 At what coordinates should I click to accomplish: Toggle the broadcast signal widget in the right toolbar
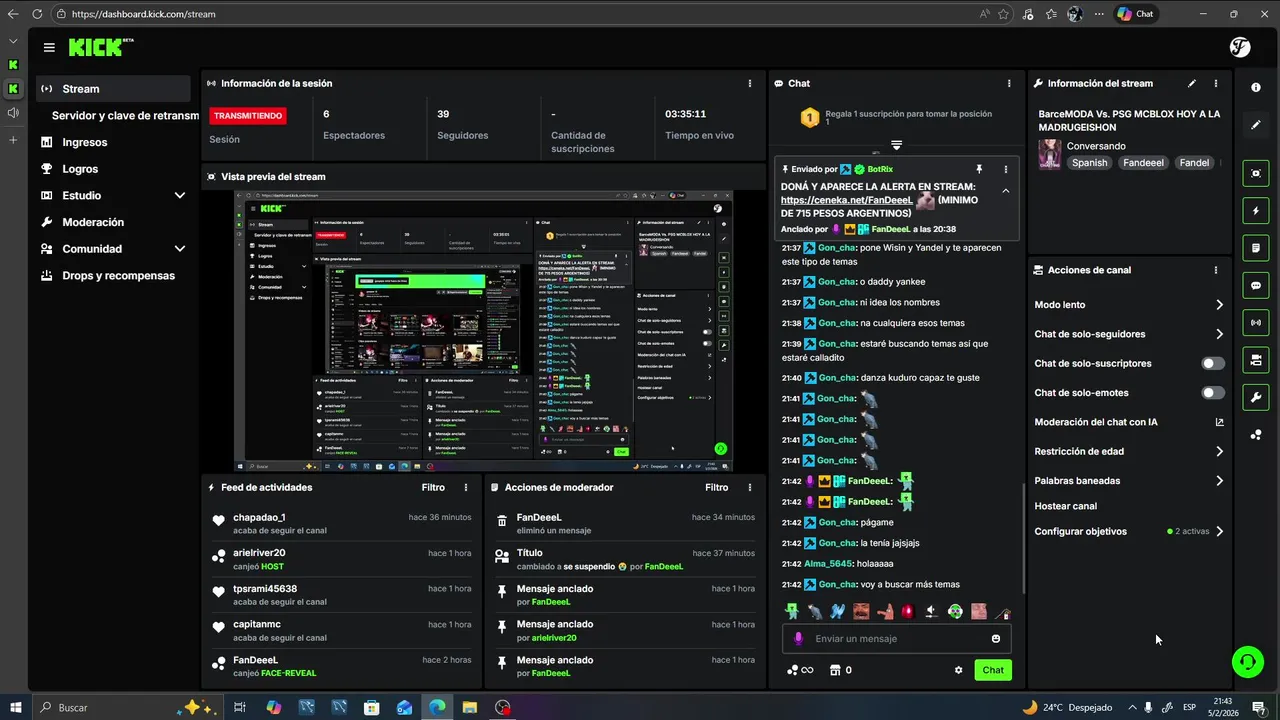[x=1256, y=323]
